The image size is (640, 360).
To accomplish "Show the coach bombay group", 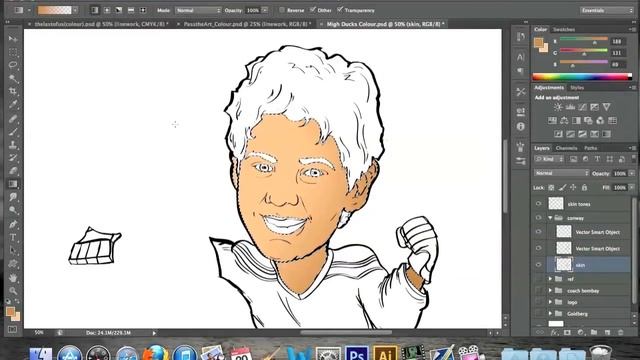I will 538,291.
